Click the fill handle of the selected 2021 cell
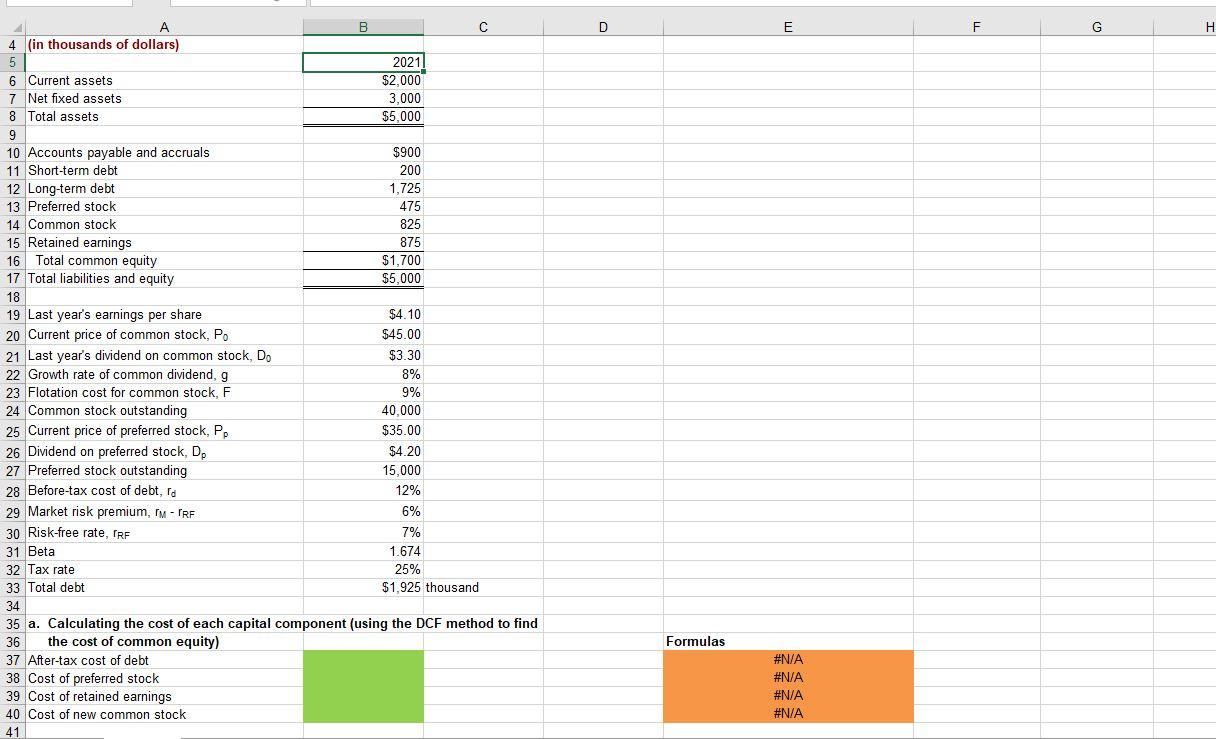Screen dimensions: 1216x739 [x=424, y=71]
